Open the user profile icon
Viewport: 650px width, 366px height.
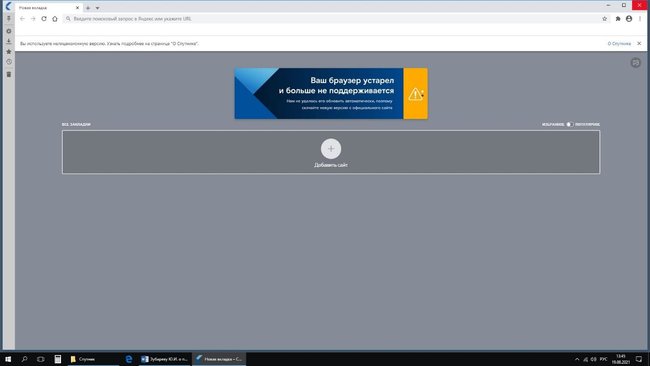pos(629,19)
